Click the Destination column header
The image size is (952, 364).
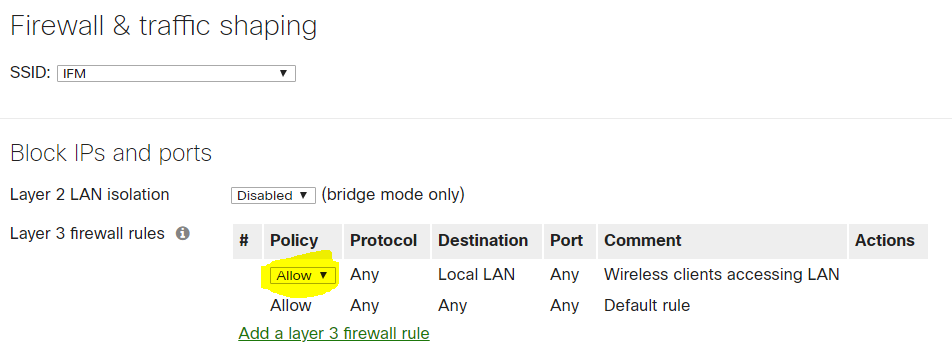(x=483, y=241)
